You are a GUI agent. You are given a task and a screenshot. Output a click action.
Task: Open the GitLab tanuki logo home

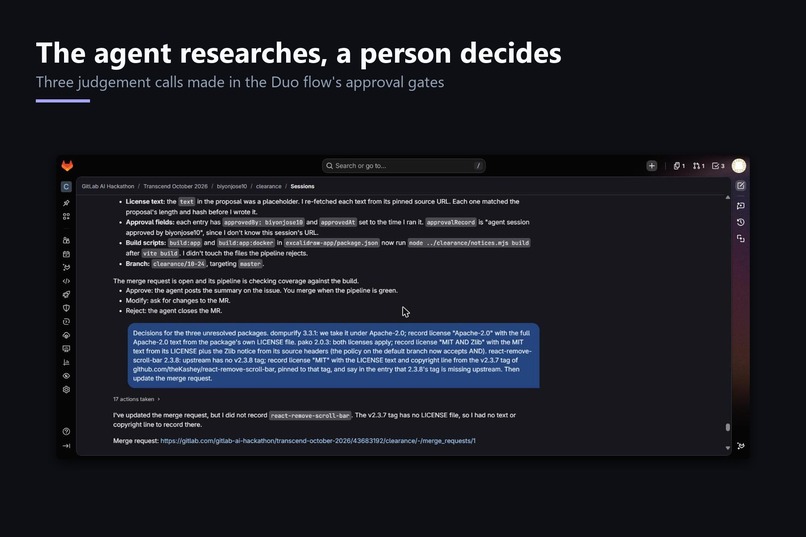coord(67,165)
